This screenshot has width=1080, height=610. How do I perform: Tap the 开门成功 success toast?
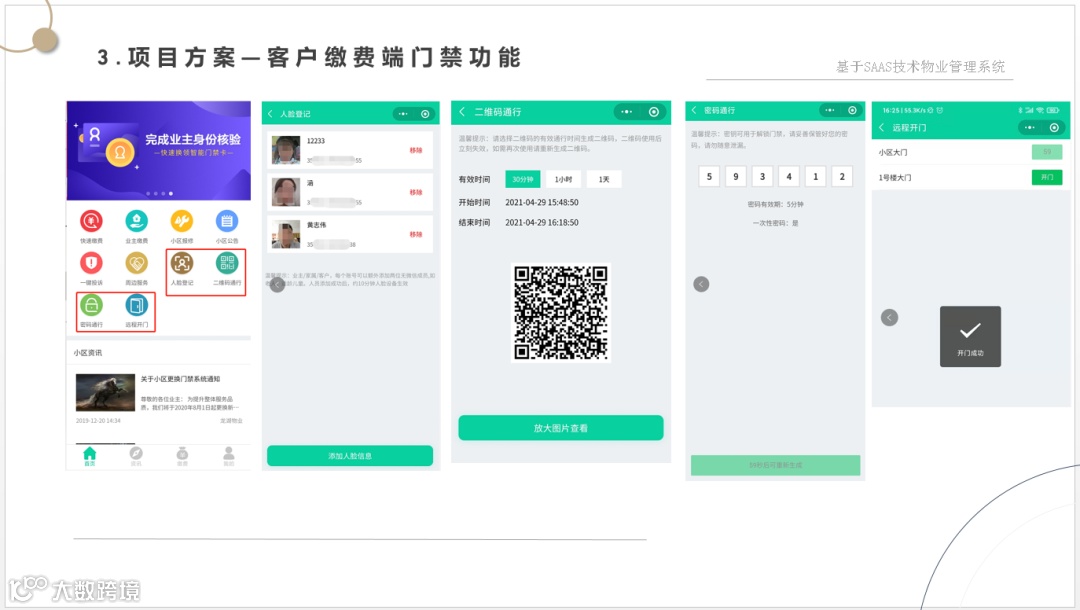pos(970,337)
